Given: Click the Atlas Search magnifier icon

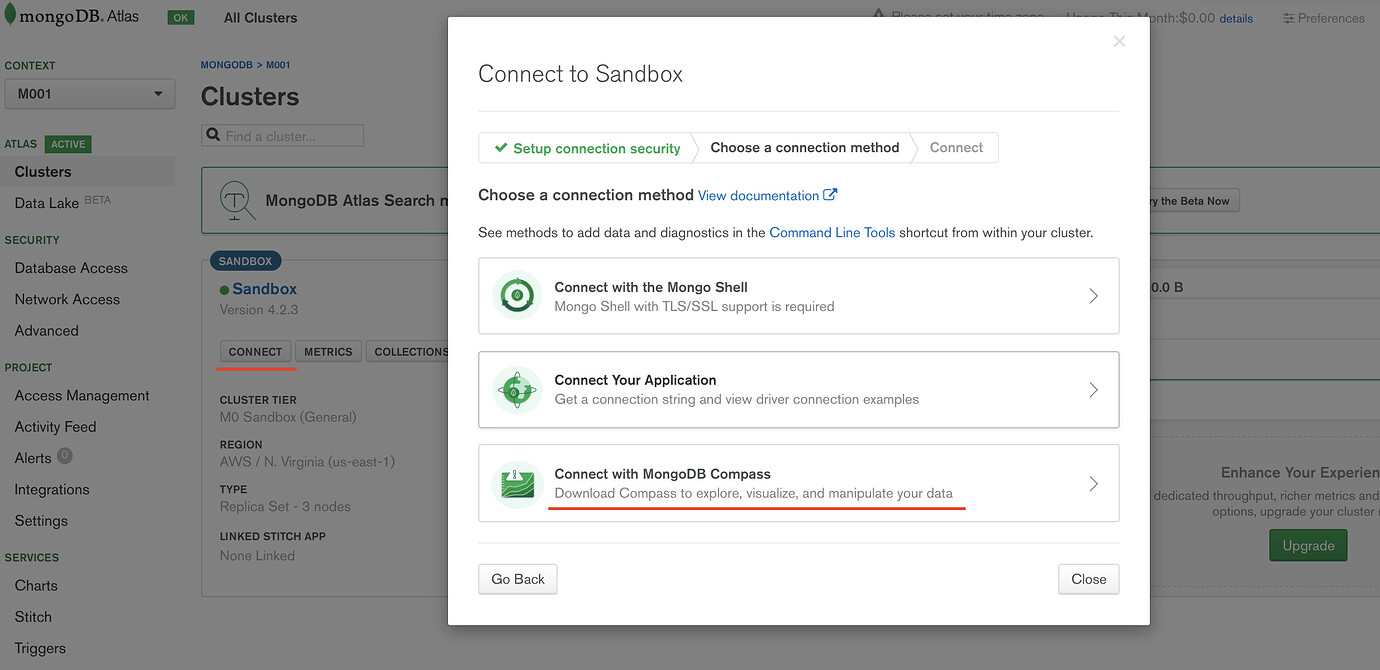Looking at the screenshot, I should [x=237, y=200].
